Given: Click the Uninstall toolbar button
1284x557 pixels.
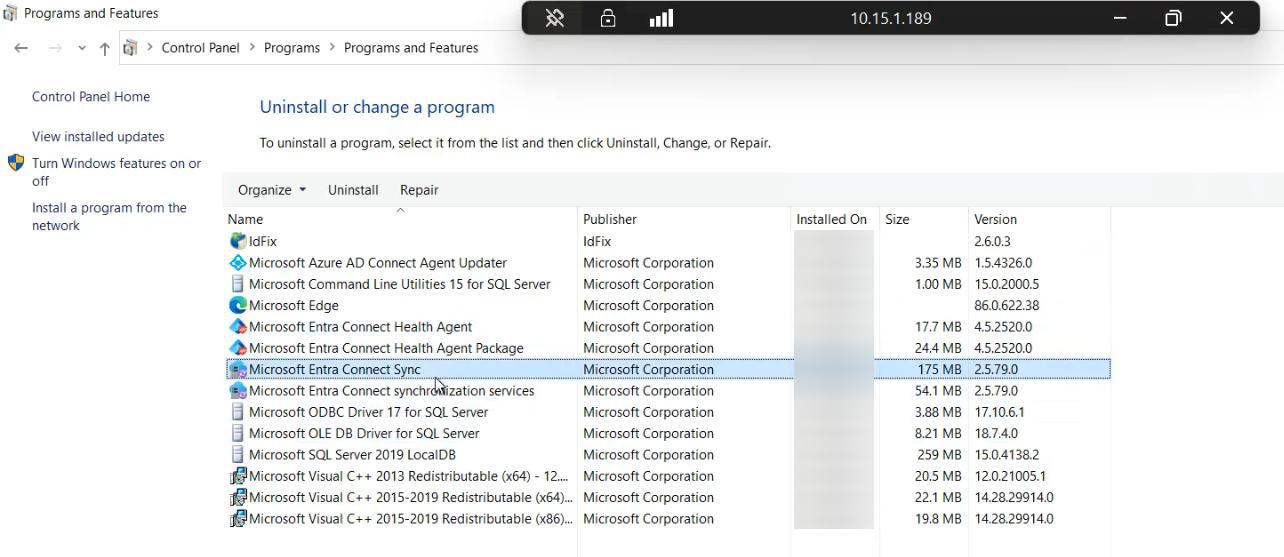Looking at the screenshot, I should point(353,190).
